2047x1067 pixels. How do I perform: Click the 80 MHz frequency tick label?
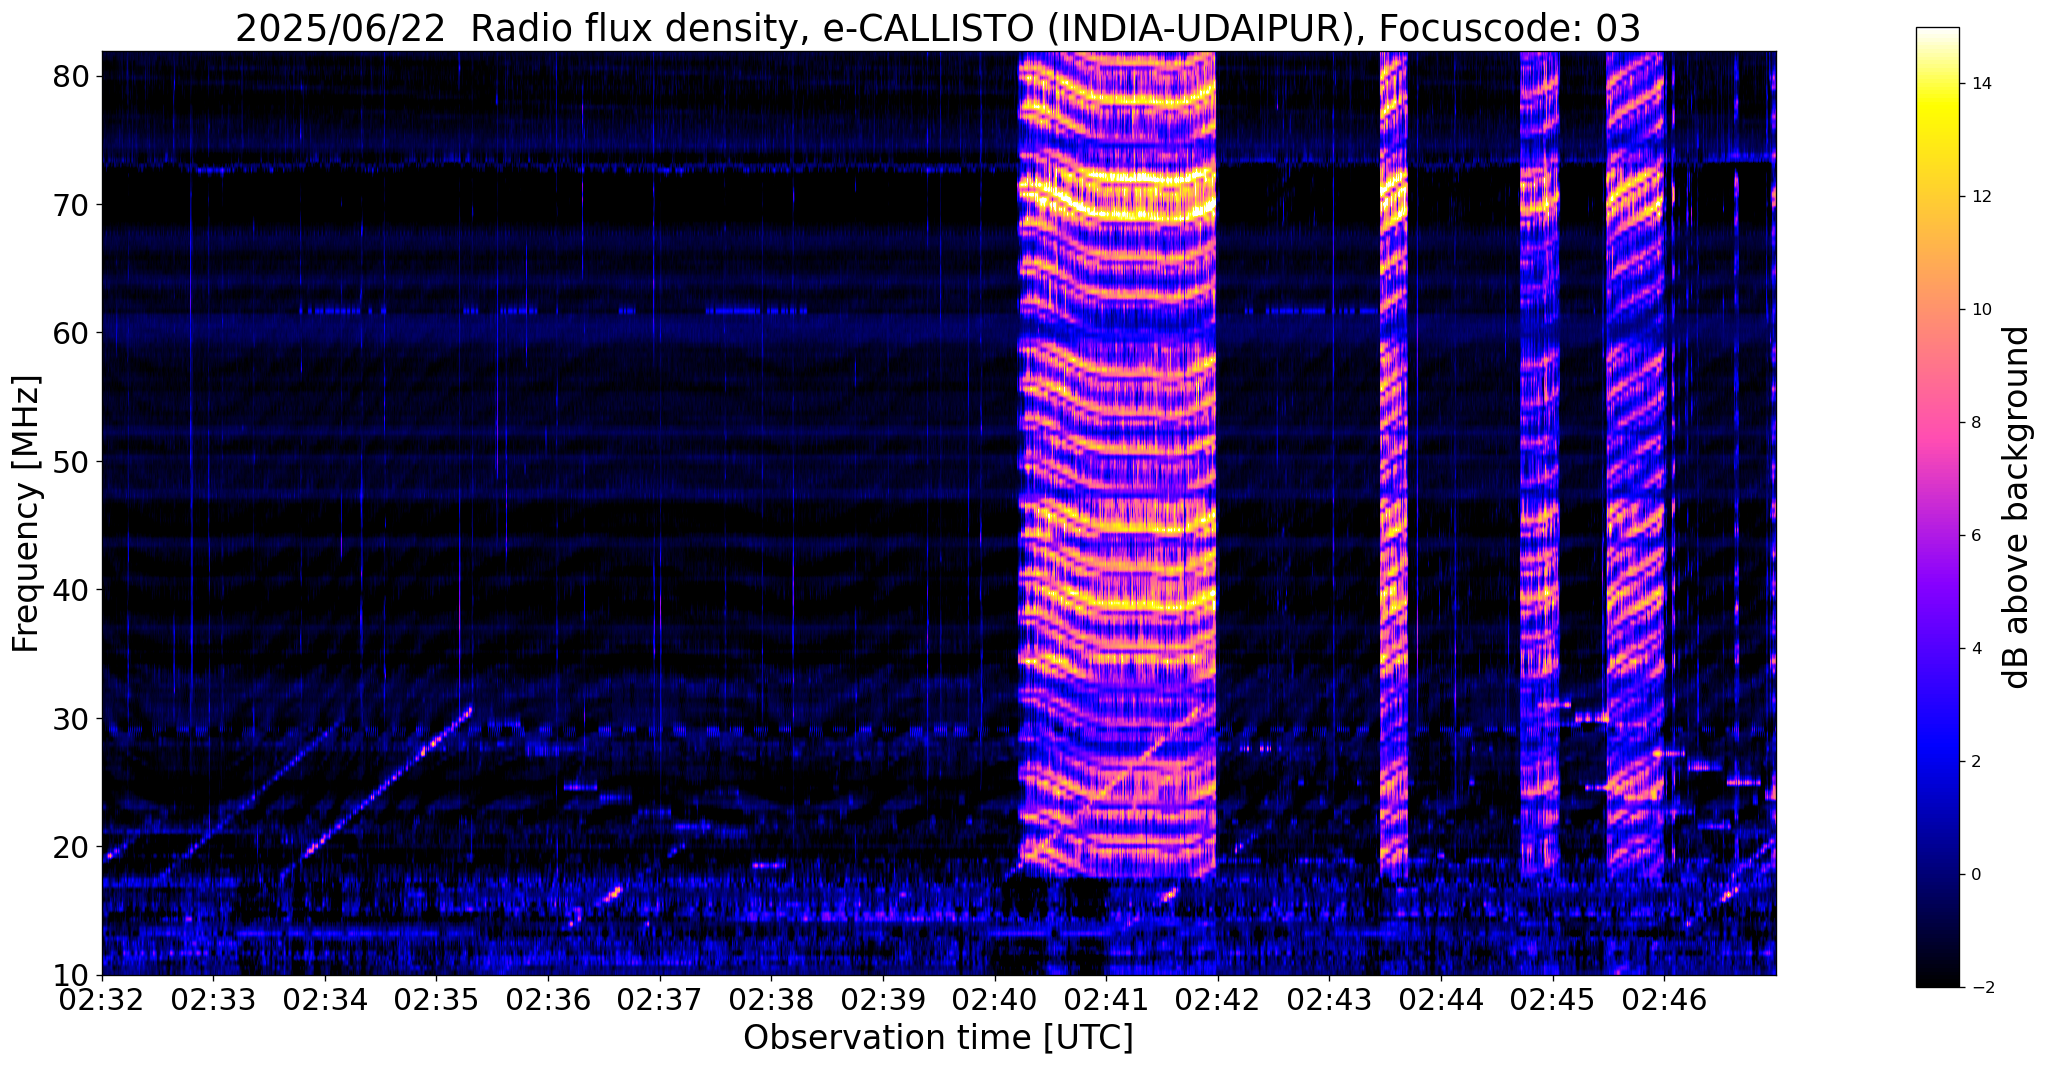point(72,76)
